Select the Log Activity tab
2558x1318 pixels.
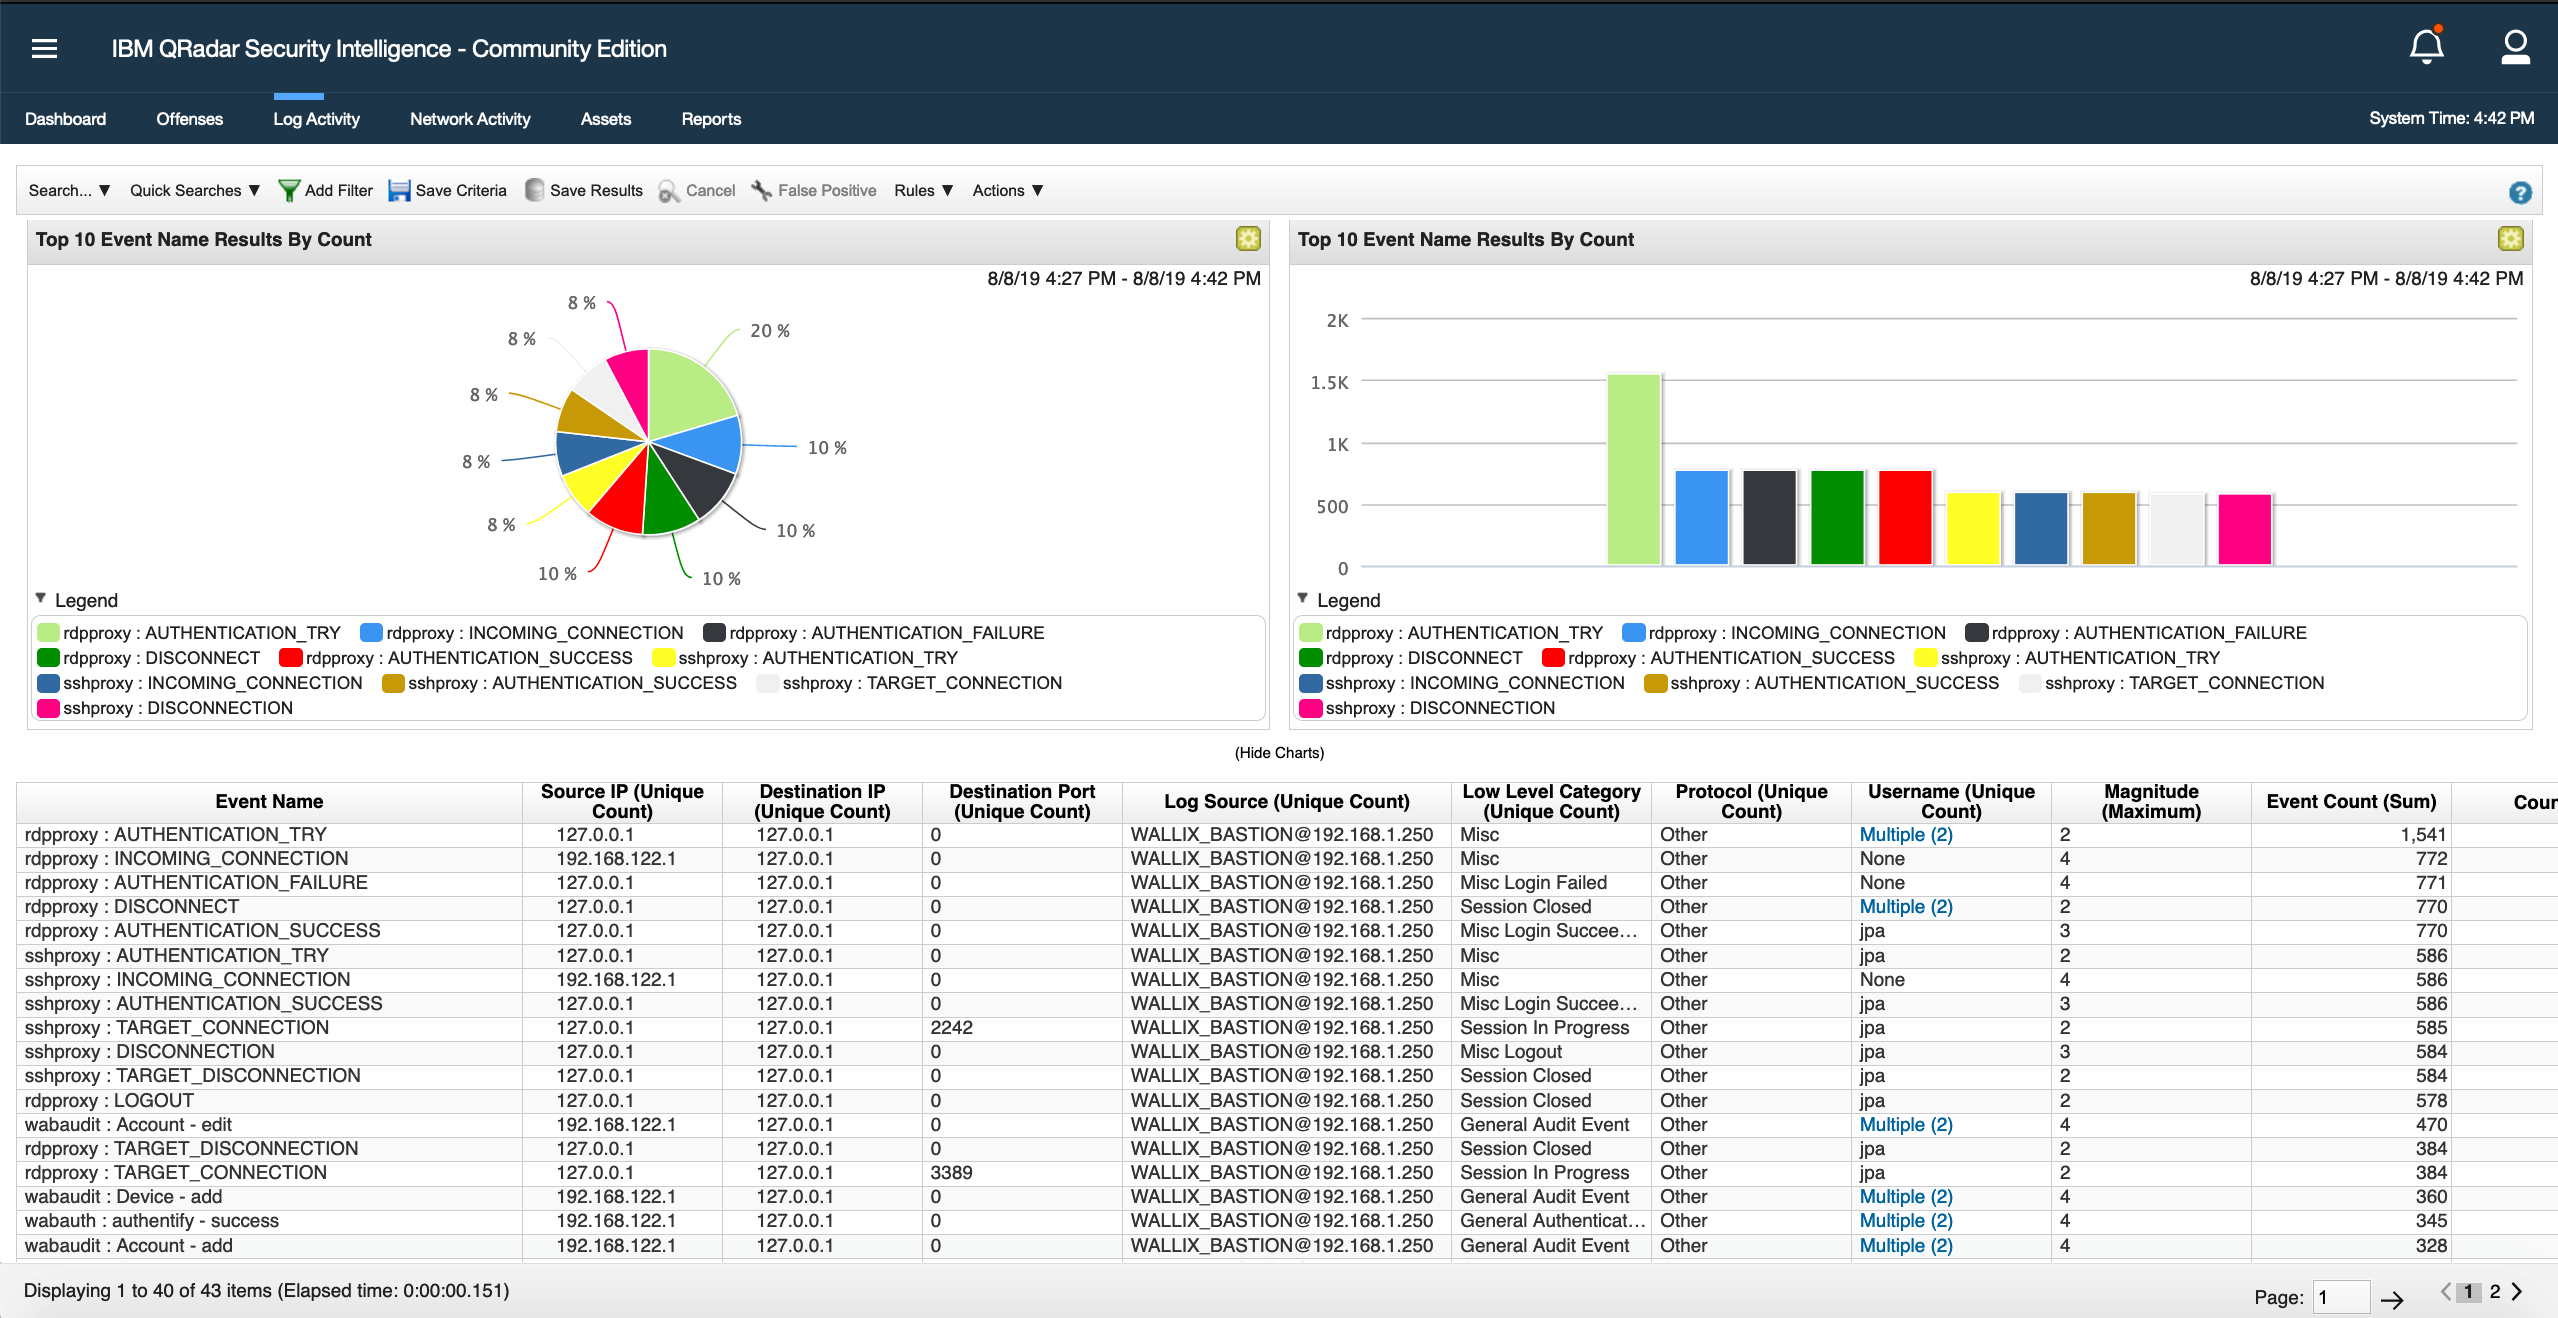(316, 119)
